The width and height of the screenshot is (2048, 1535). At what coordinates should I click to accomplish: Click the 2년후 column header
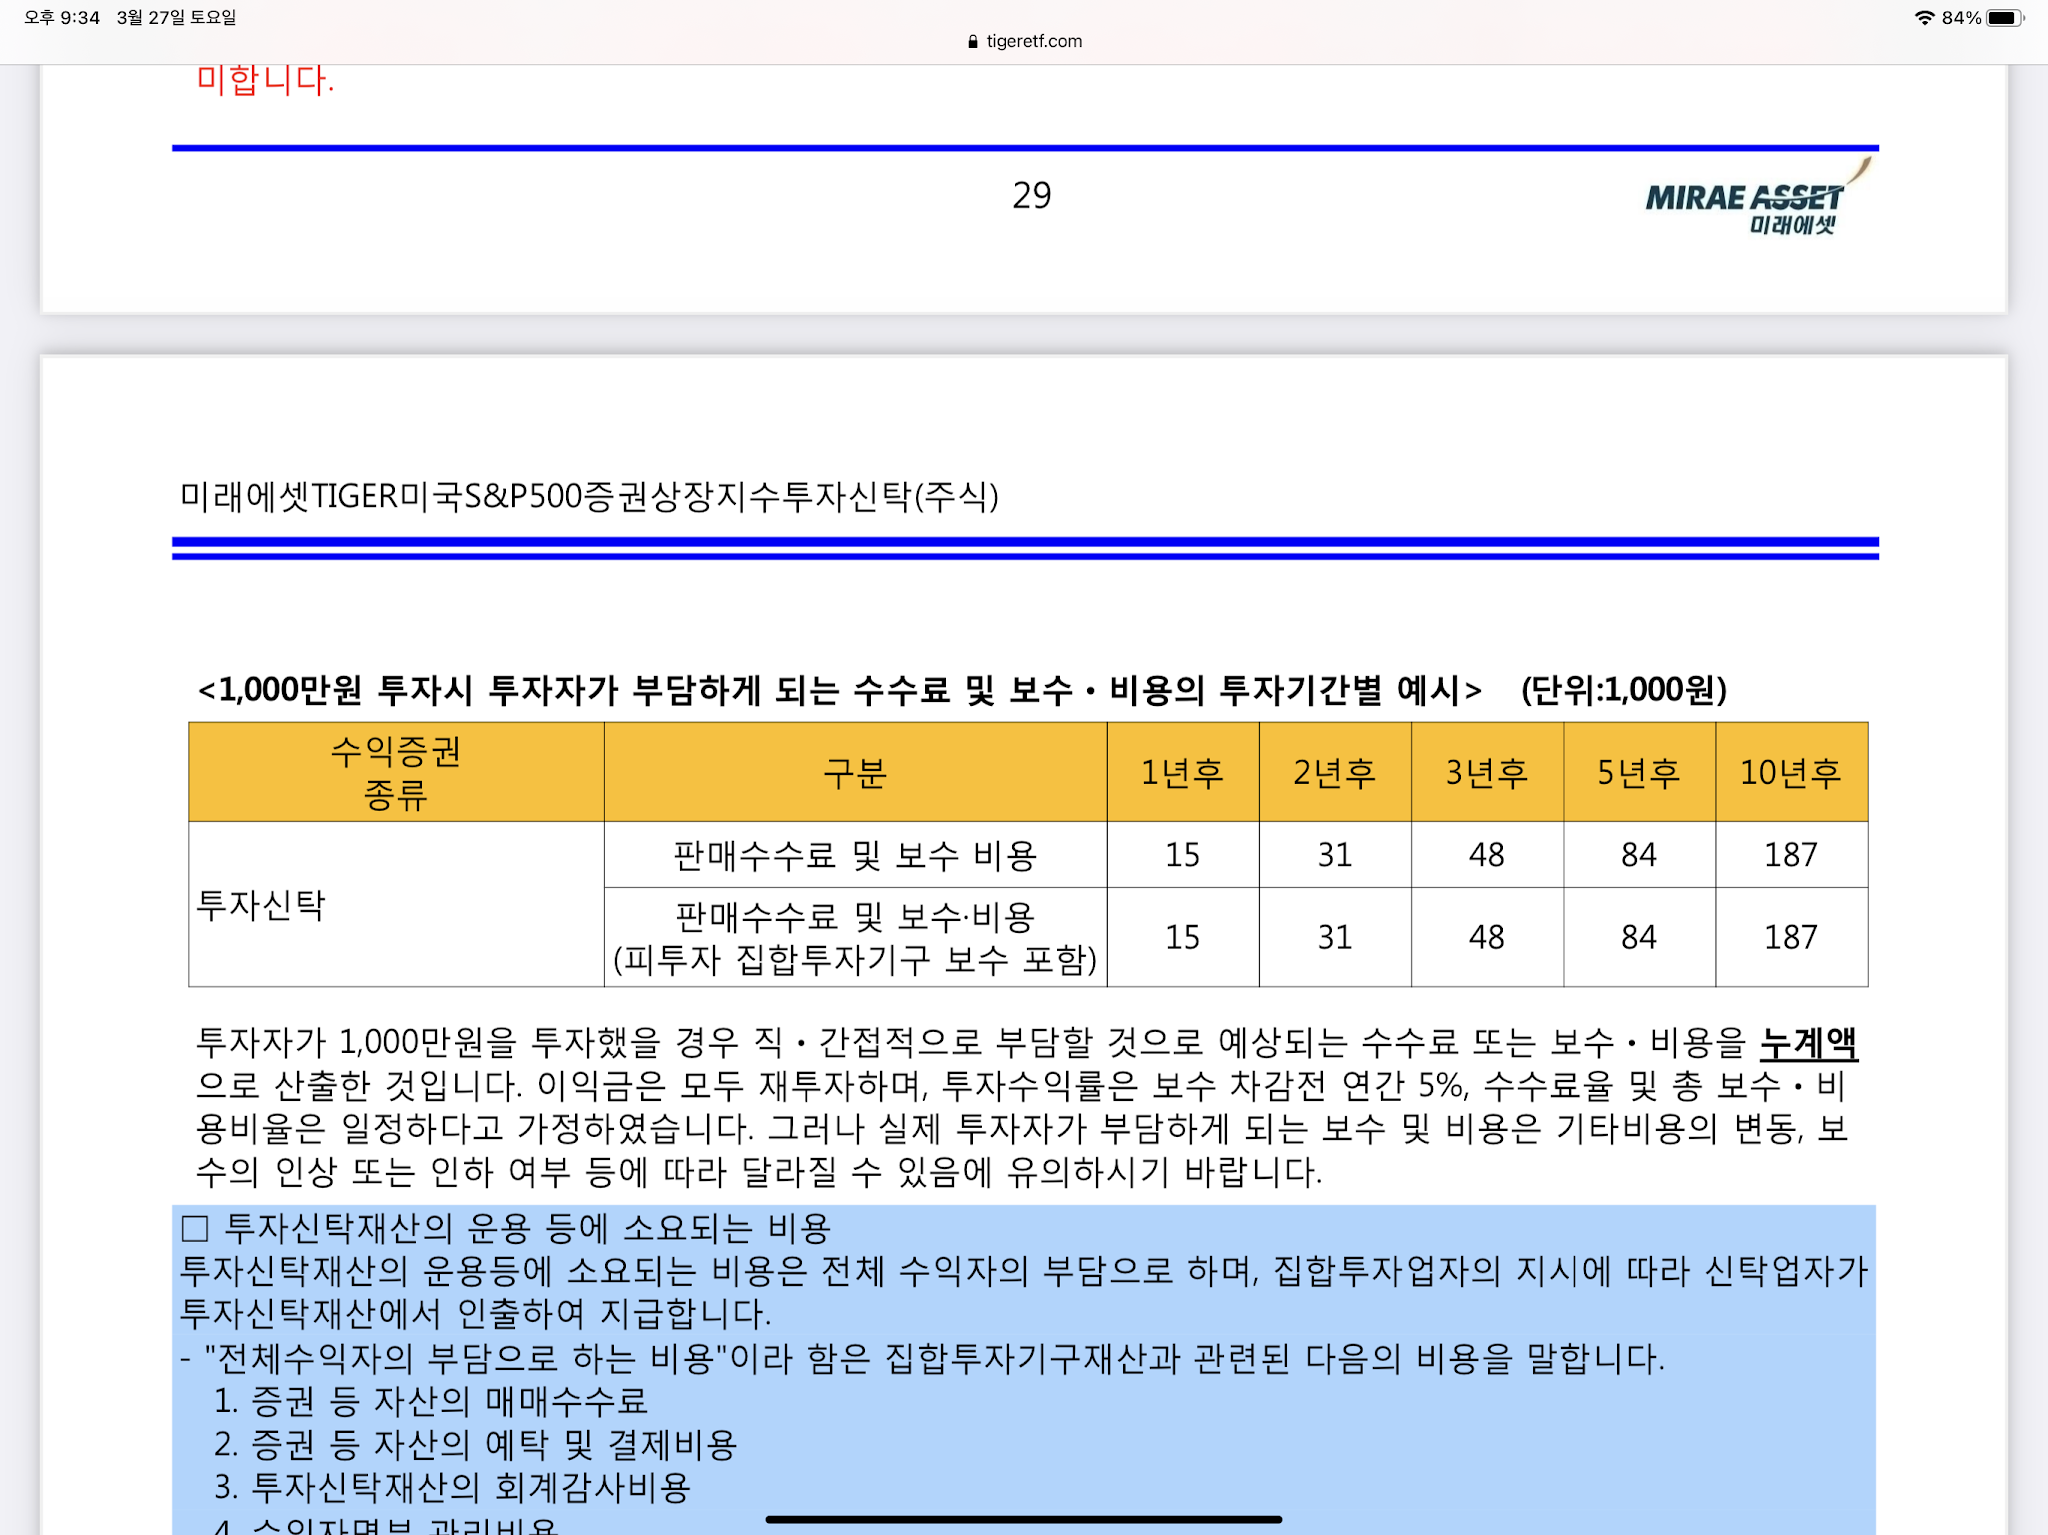(1335, 772)
